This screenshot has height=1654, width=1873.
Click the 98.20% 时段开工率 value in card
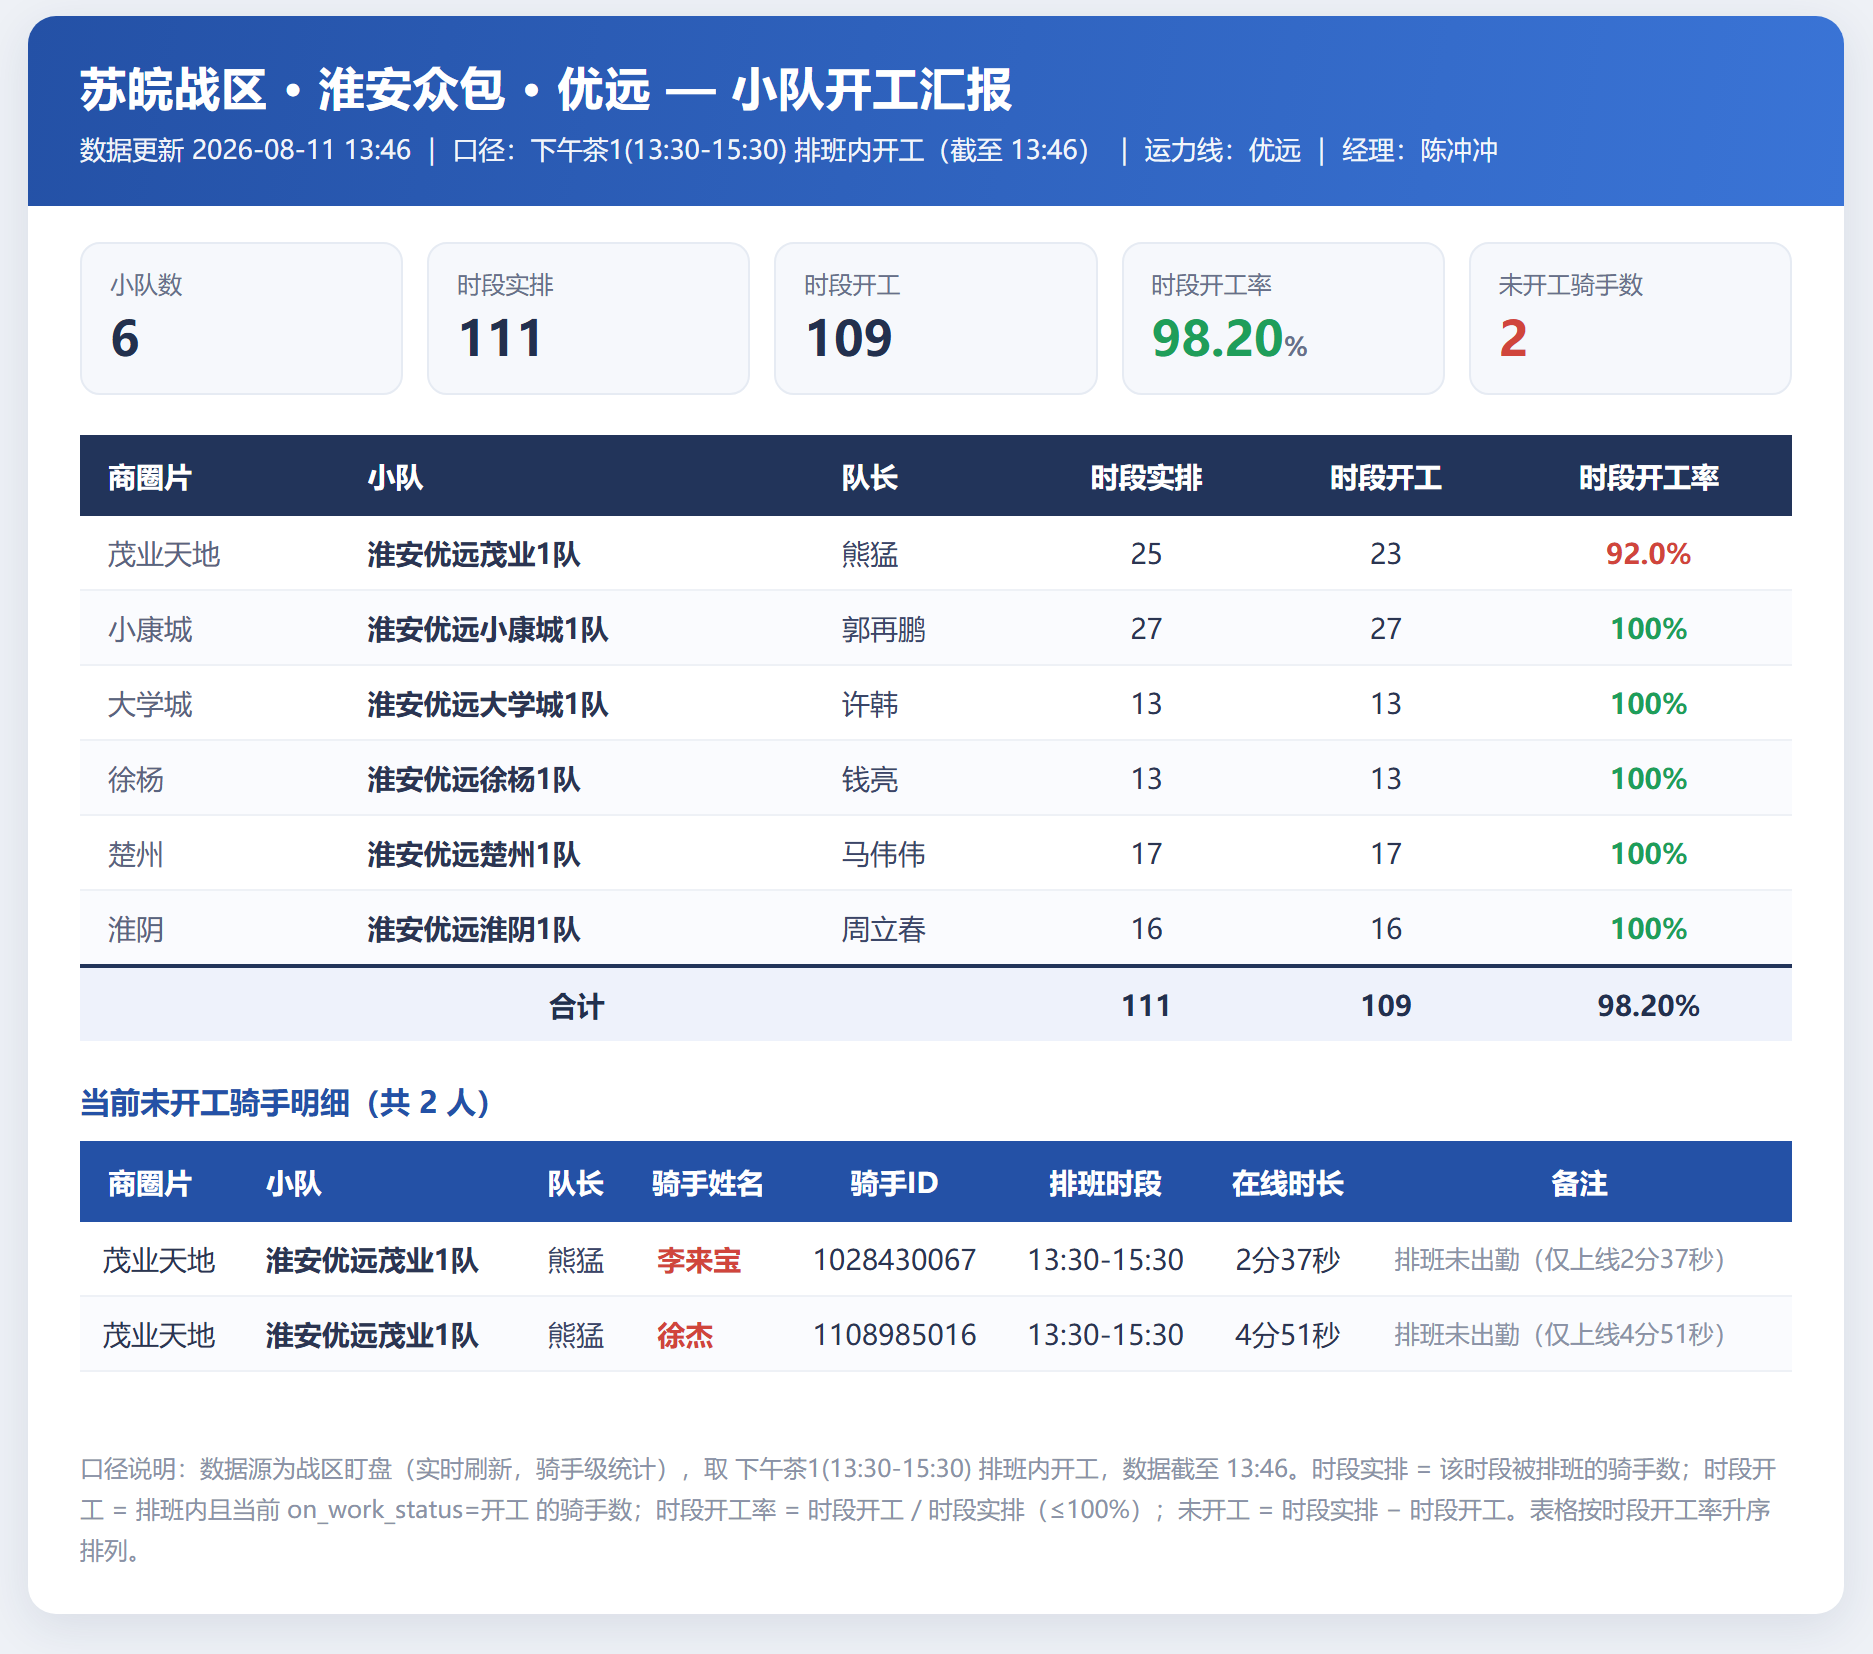[1229, 338]
